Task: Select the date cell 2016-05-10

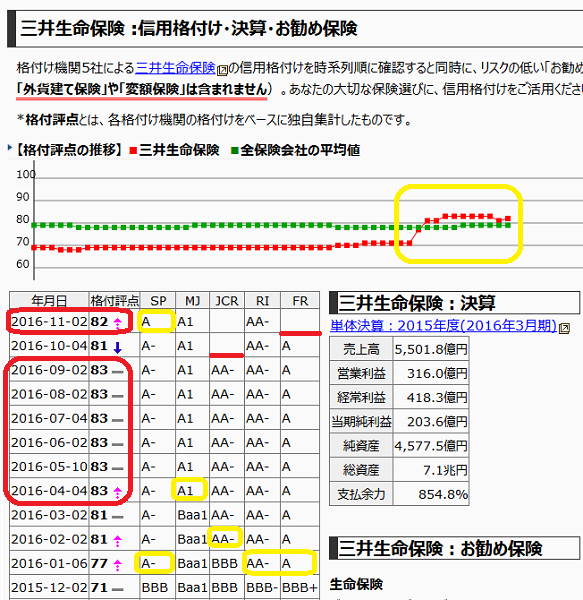Action: click(49, 467)
